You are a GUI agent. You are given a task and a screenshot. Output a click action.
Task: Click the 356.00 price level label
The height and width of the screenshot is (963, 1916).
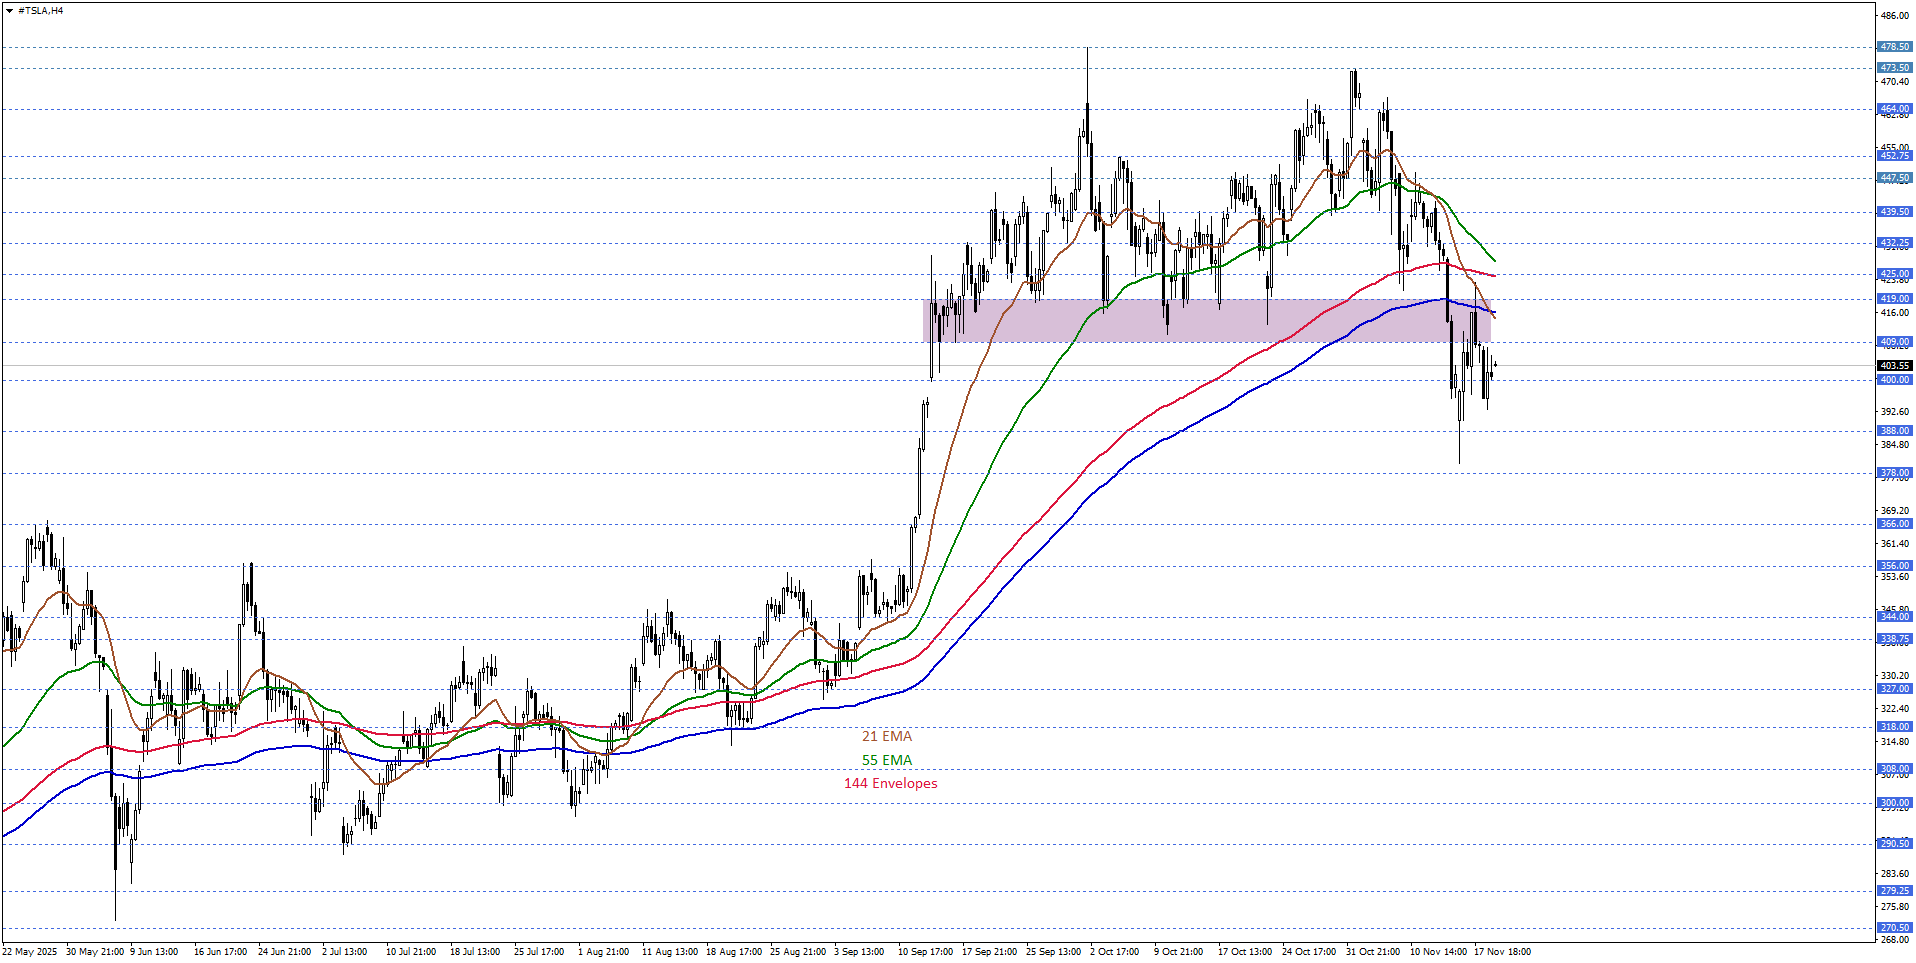[x=1894, y=566]
